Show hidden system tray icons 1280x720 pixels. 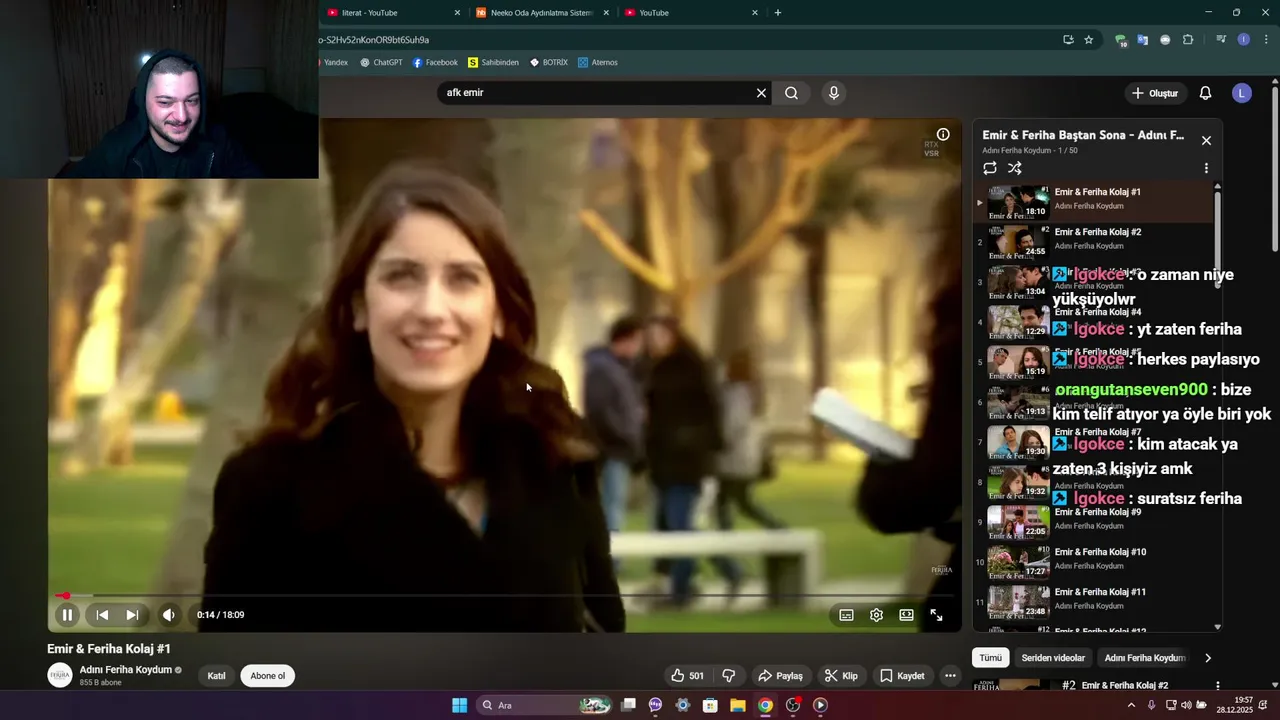click(x=1131, y=705)
